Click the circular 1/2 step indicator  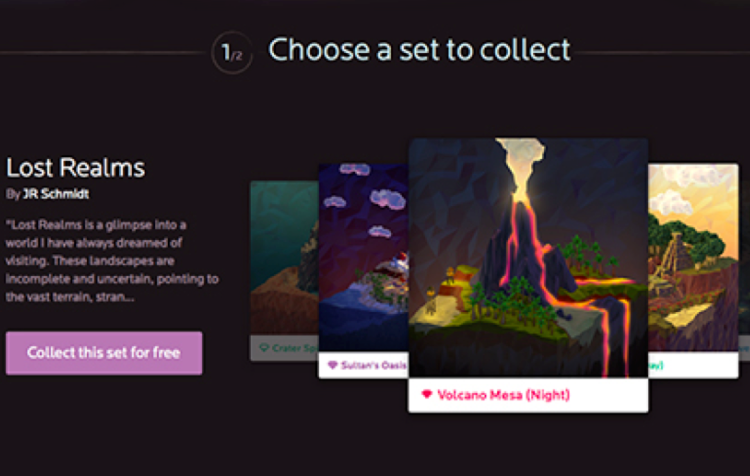pos(232,53)
